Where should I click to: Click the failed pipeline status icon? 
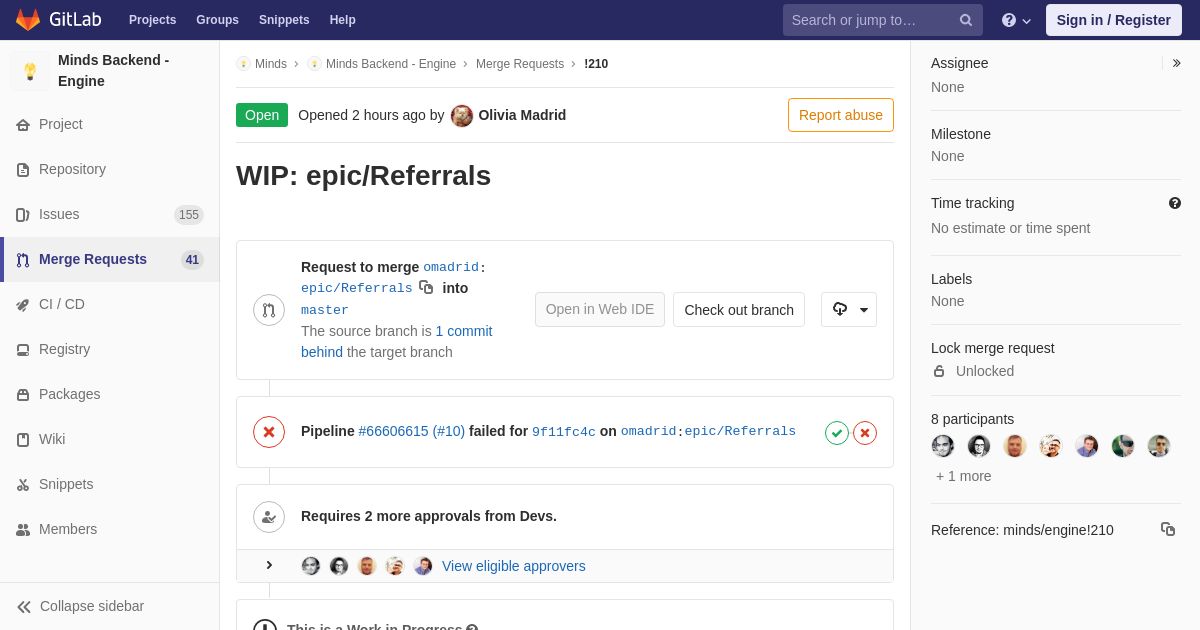[x=269, y=432]
